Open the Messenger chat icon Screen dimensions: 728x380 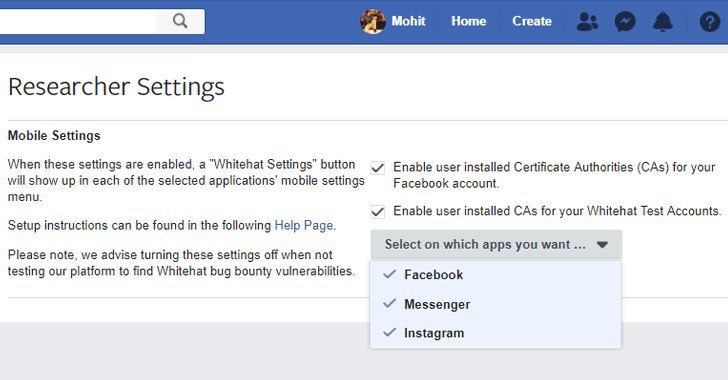pyautogui.click(x=625, y=21)
